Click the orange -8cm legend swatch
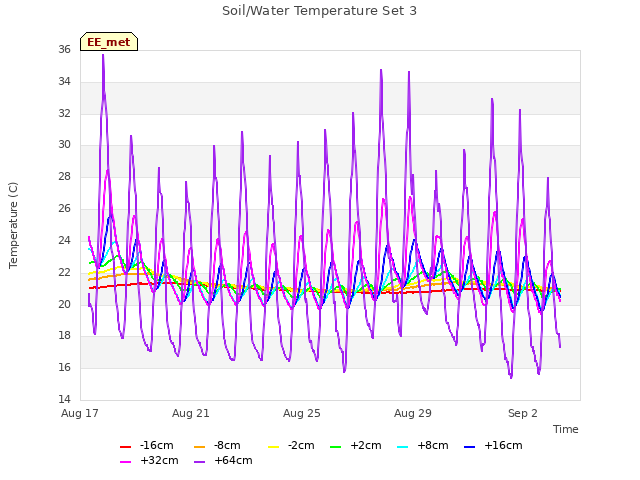Screen dimensions: 640x480 200,447
